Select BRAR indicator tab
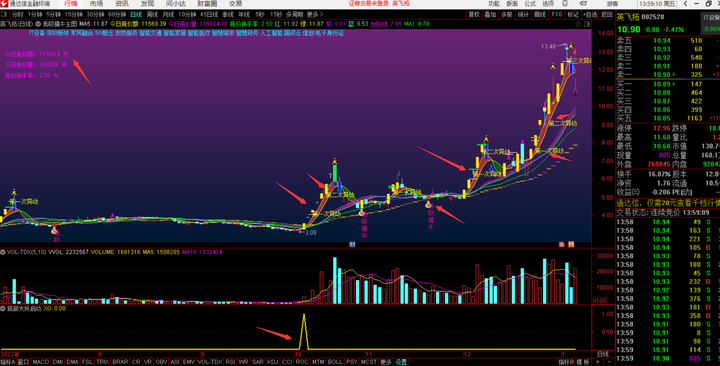 (x=120, y=362)
